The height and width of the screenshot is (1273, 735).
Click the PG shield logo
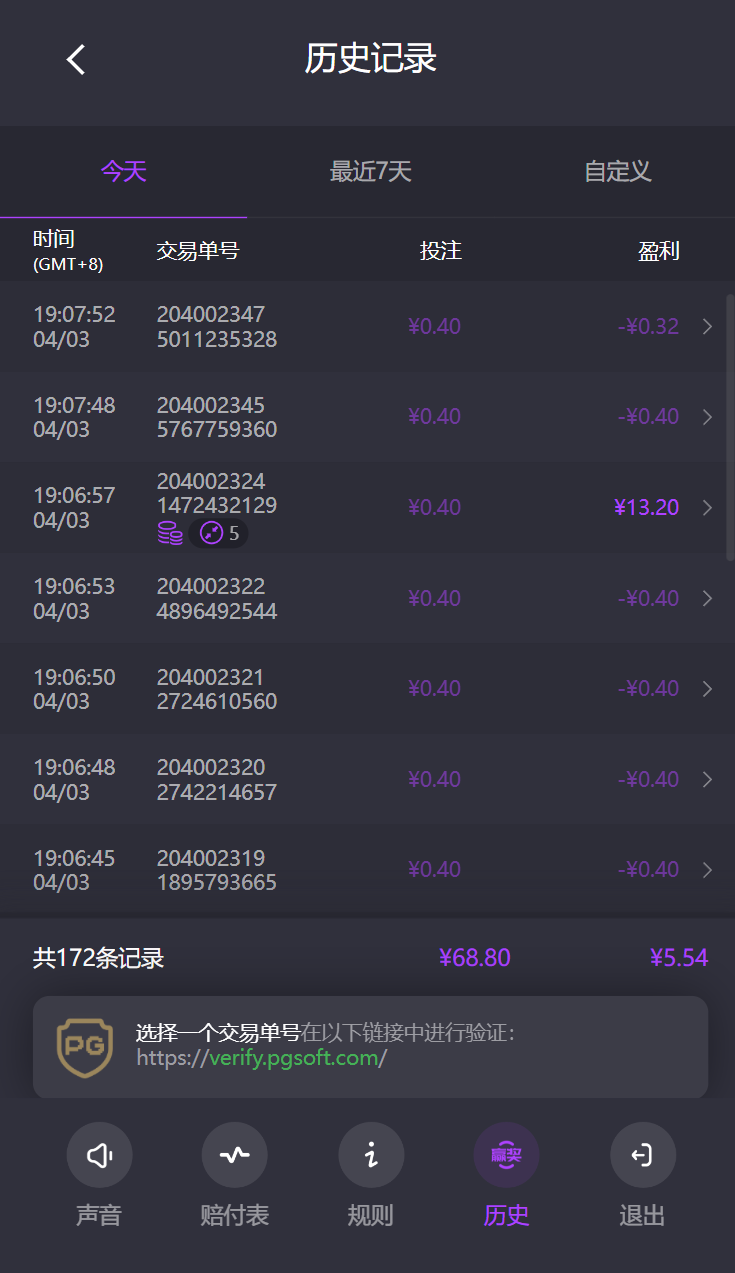[x=85, y=1047]
